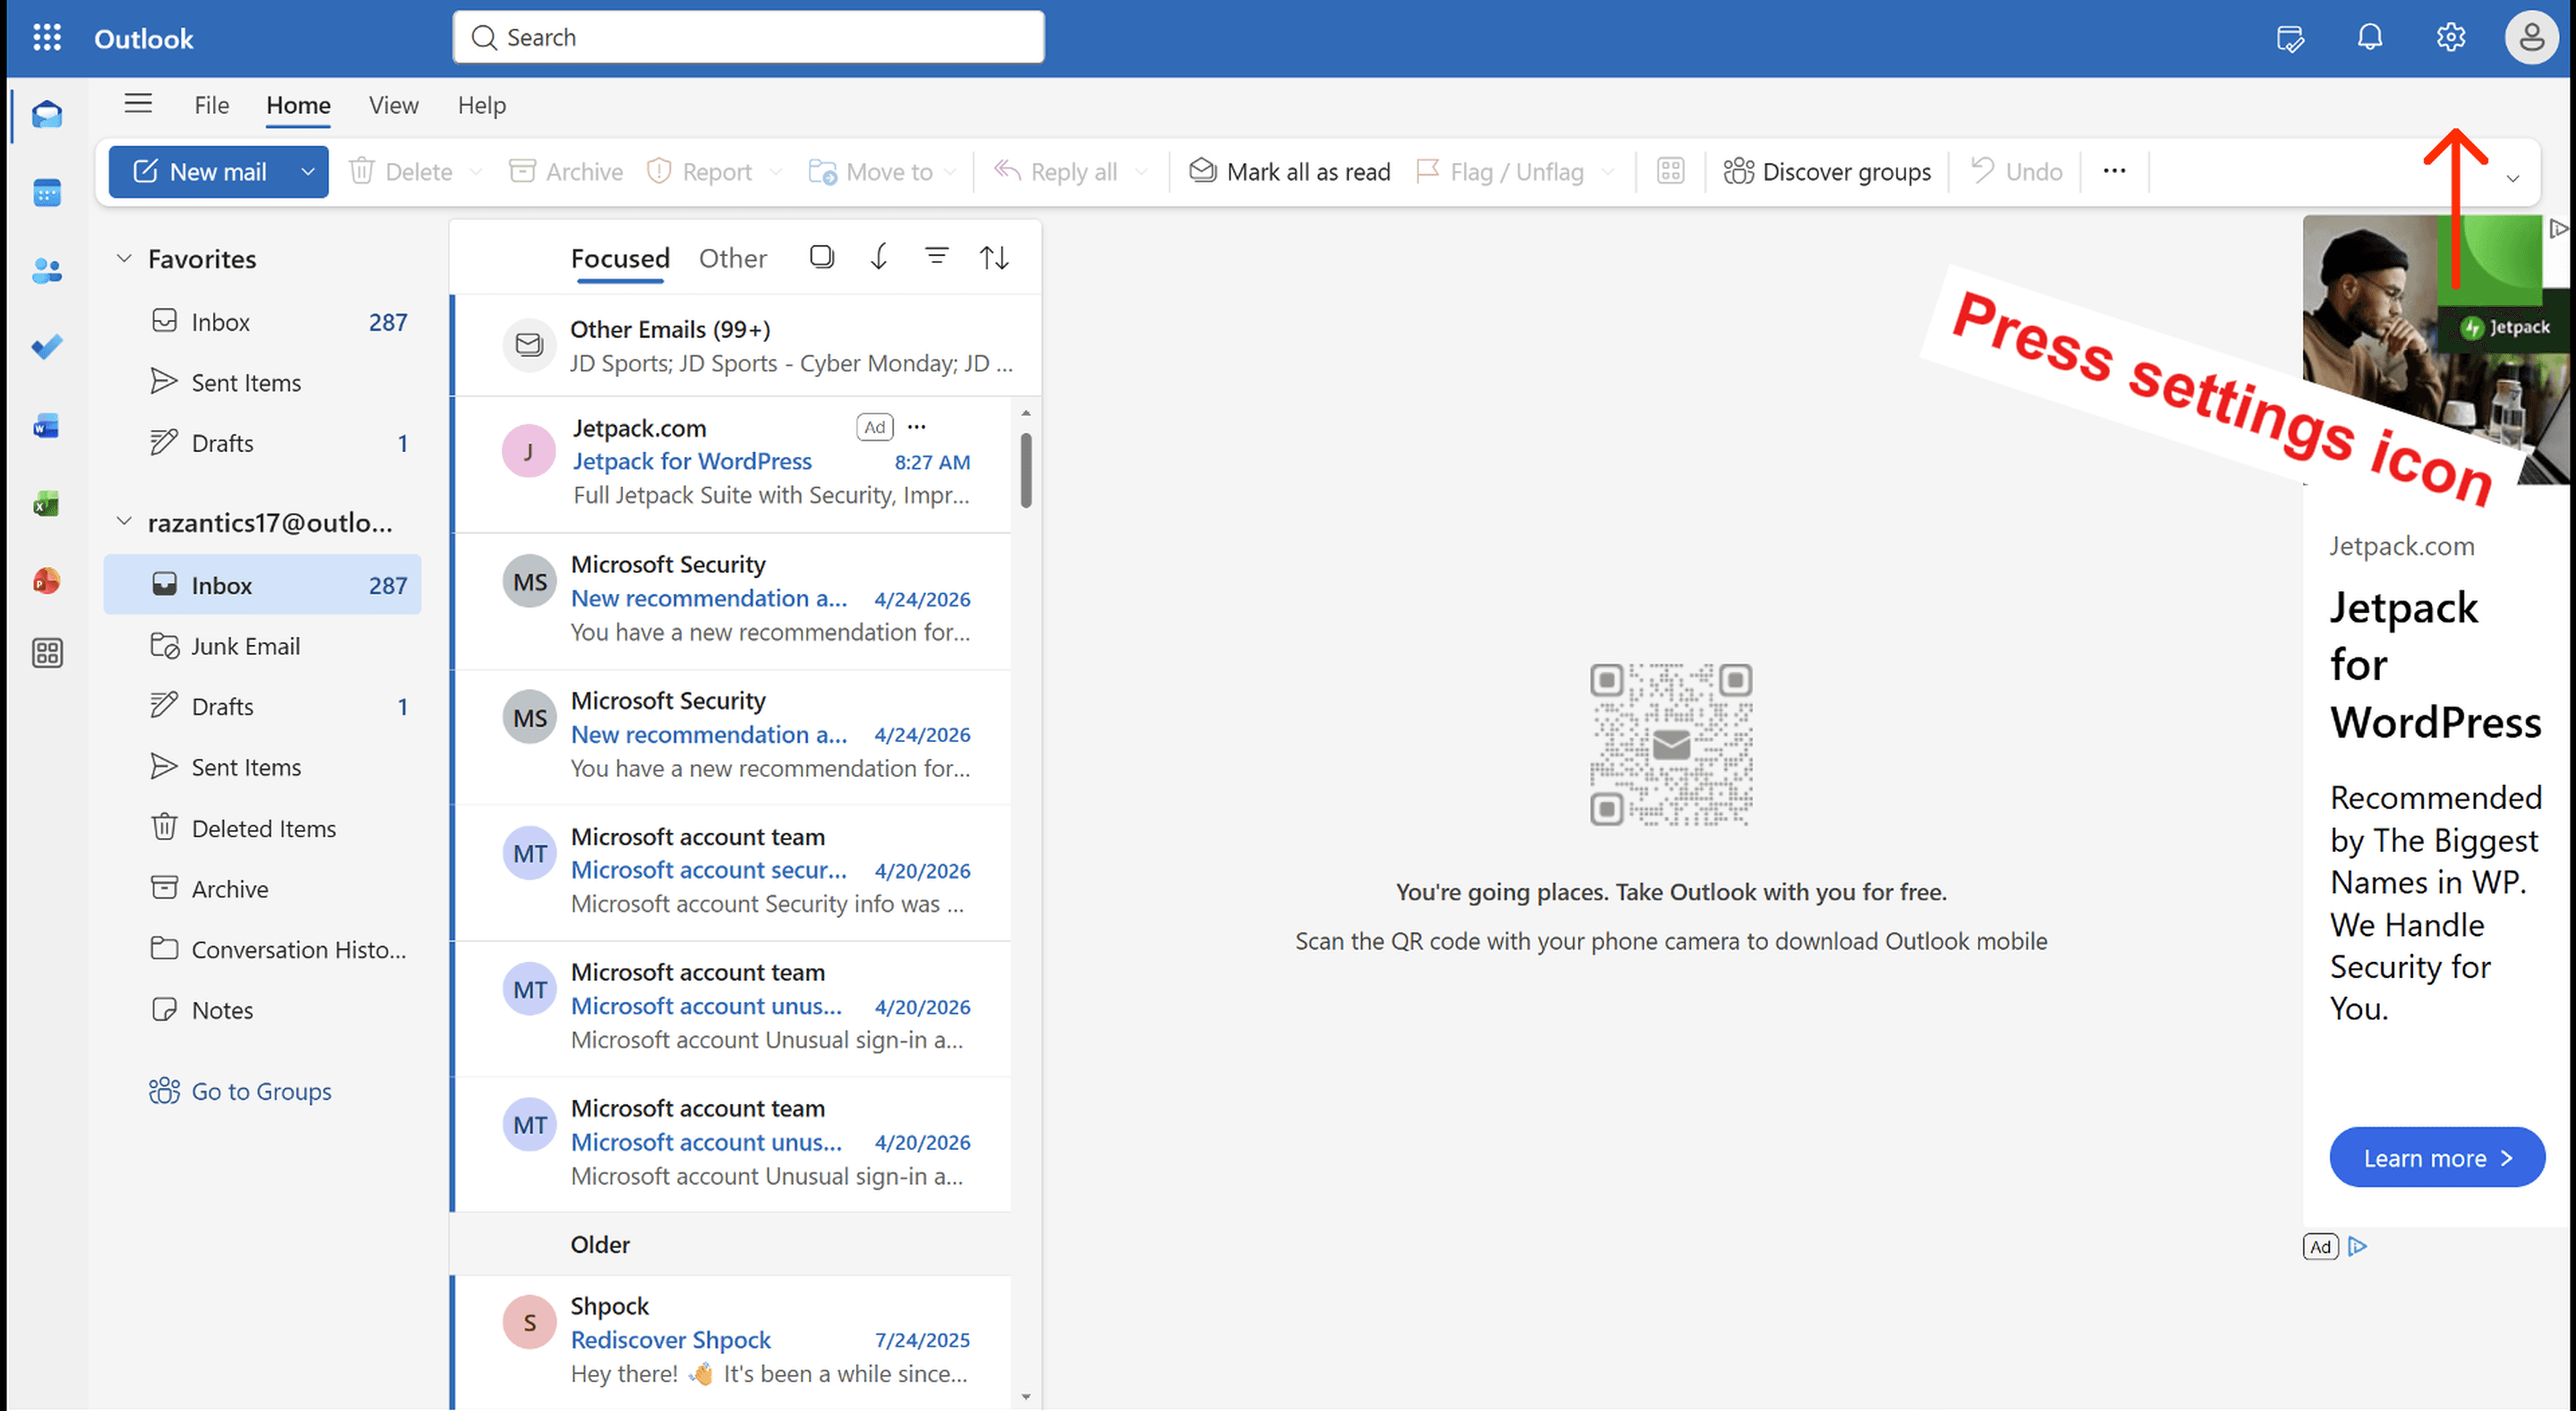Open the Notes folder
2576x1411 pixels.
(x=262, y=1010)
